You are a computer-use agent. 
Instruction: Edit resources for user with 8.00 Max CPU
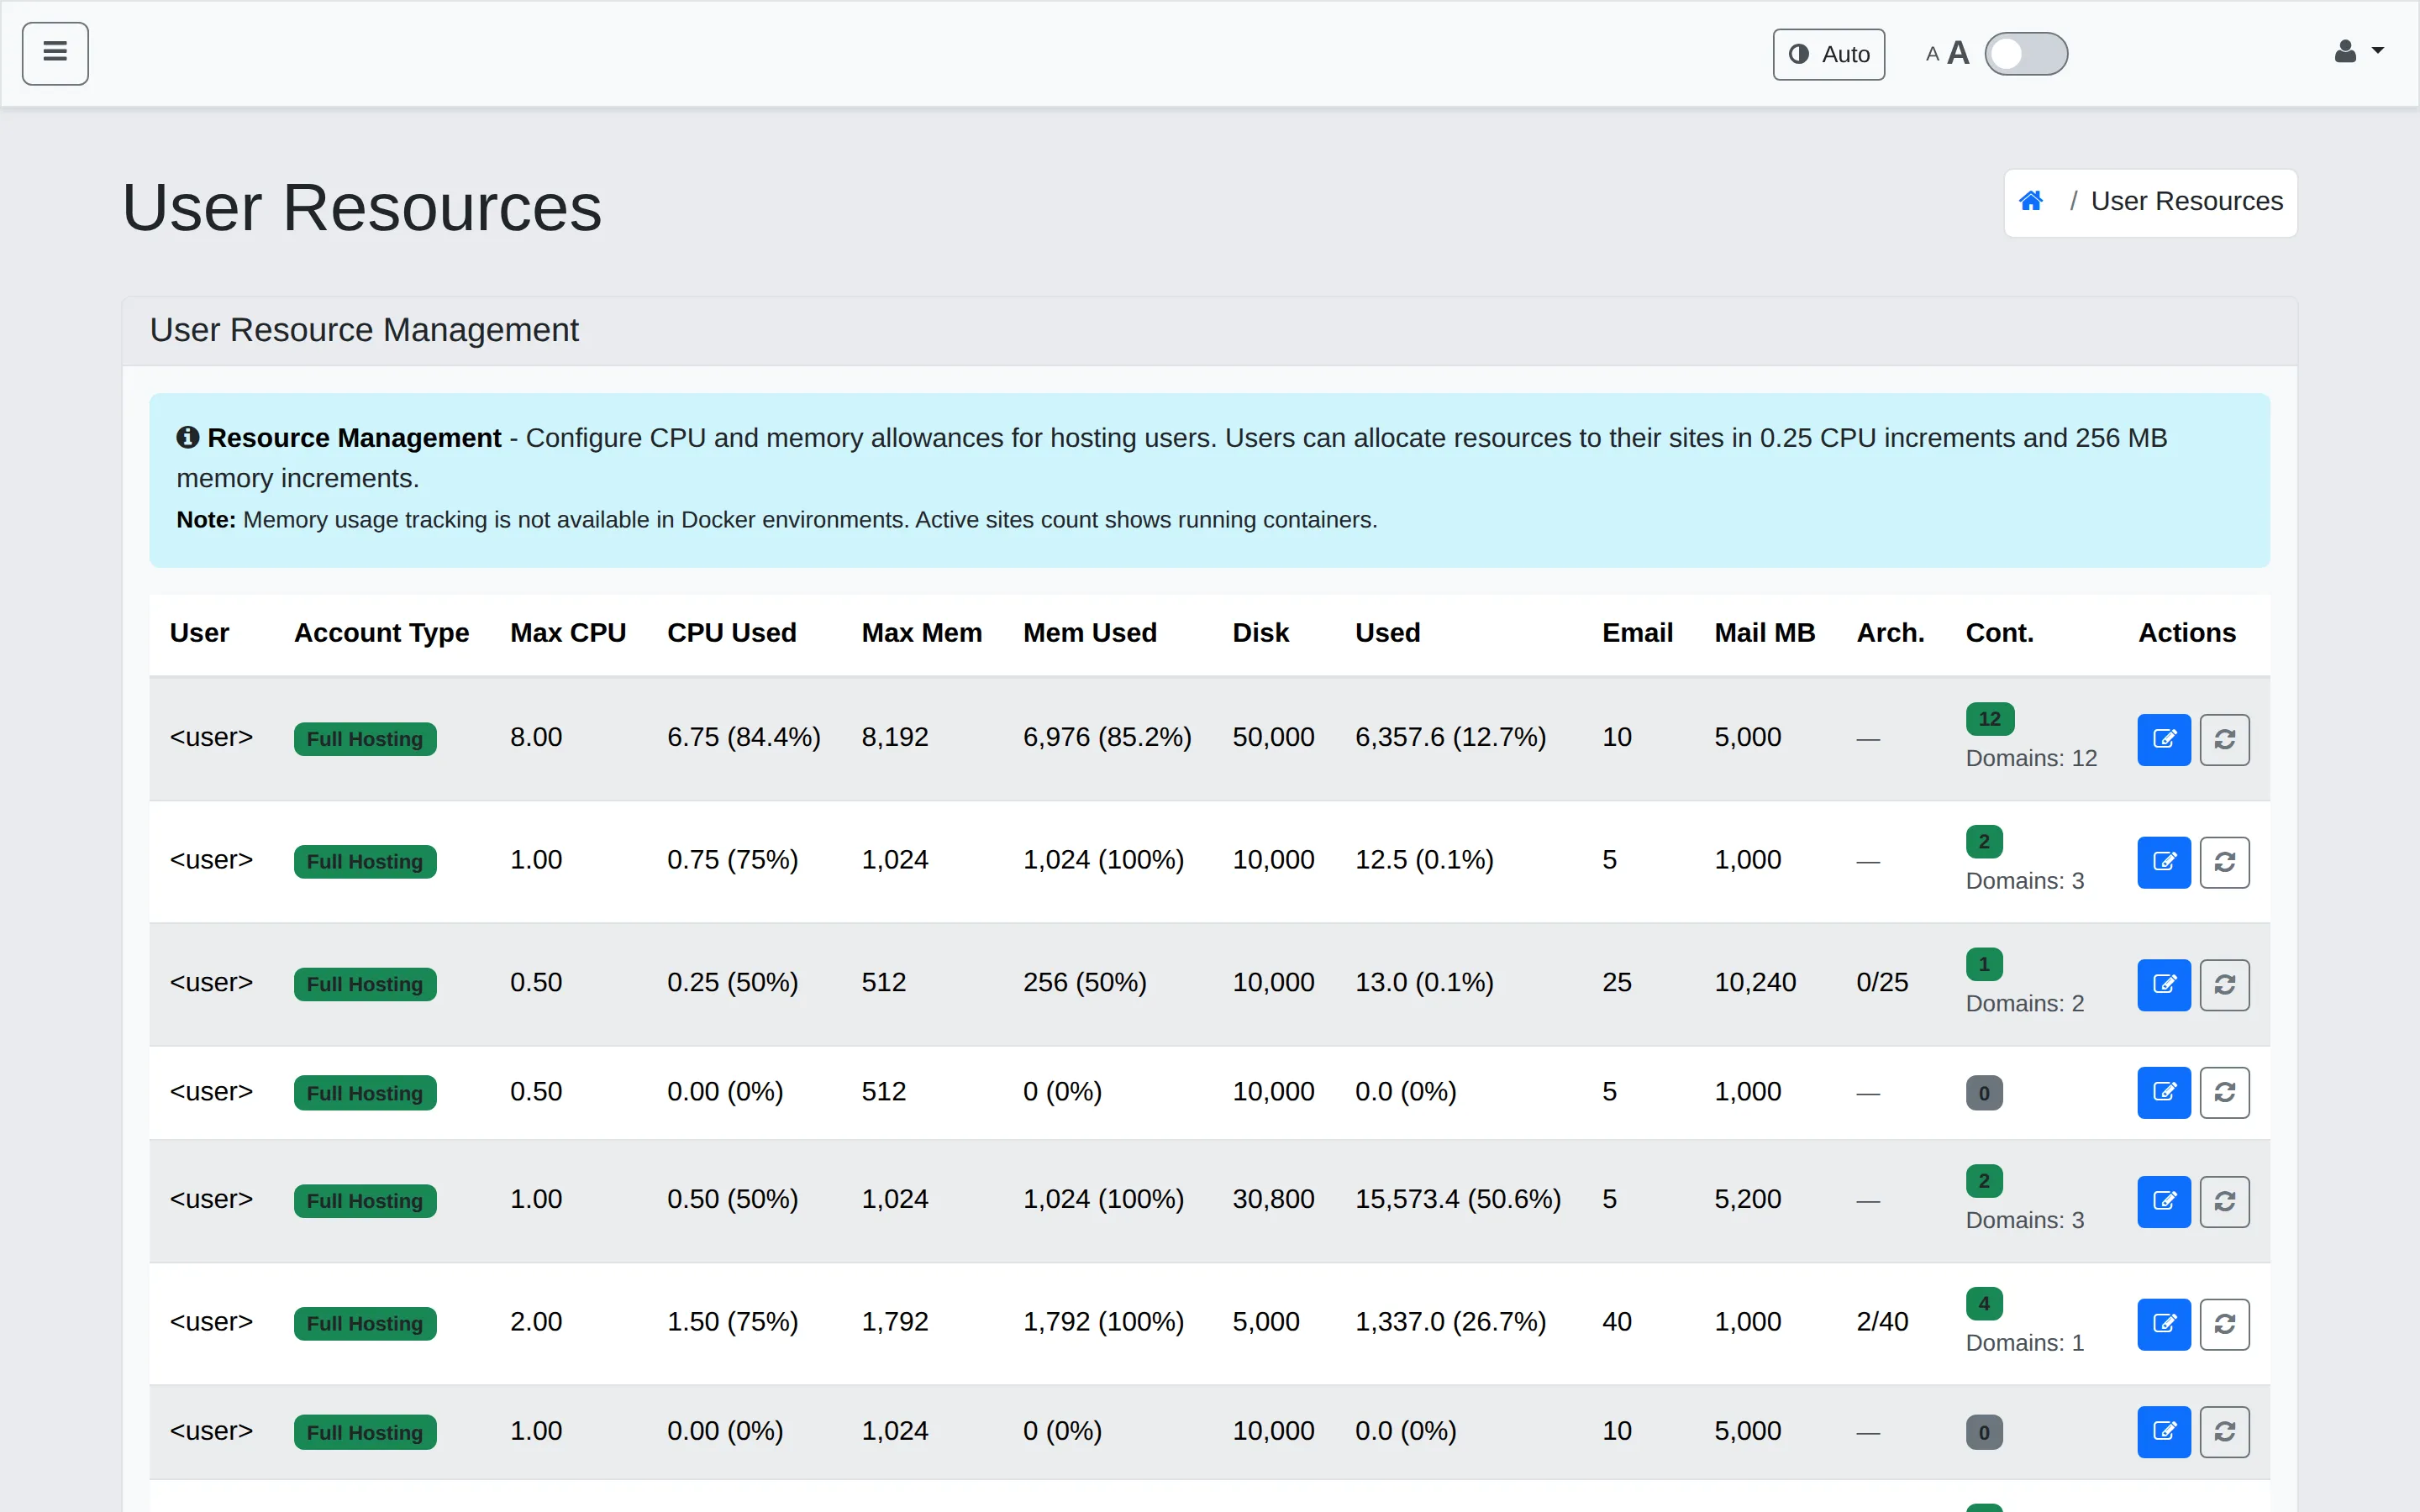[x=2164, y=740]
